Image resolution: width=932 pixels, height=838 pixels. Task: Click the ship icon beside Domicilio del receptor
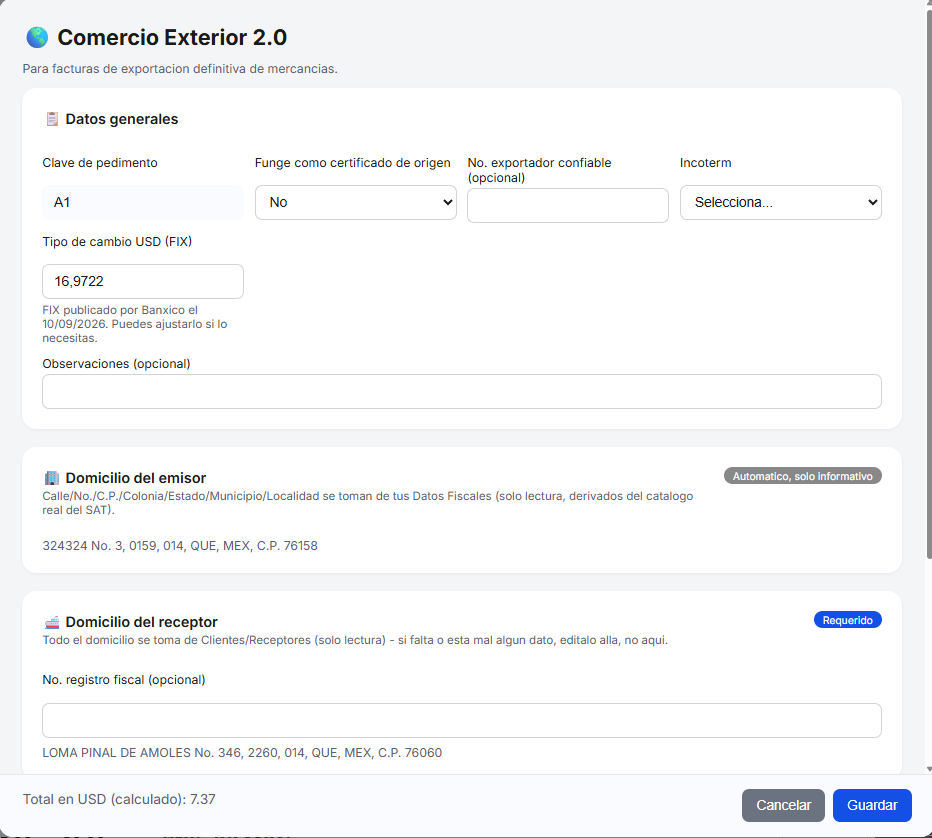(x=52, y=622)
